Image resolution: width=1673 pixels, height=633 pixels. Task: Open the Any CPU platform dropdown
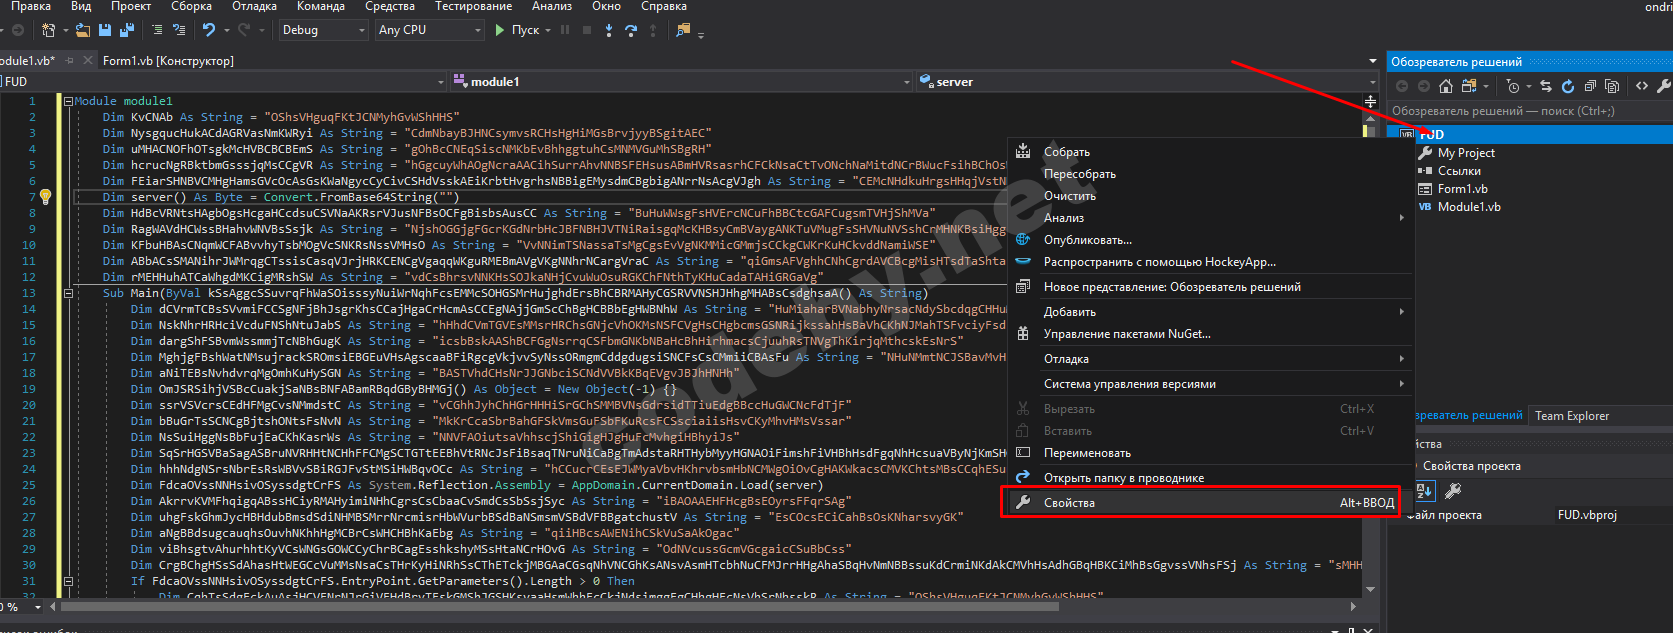pos(430,30)
